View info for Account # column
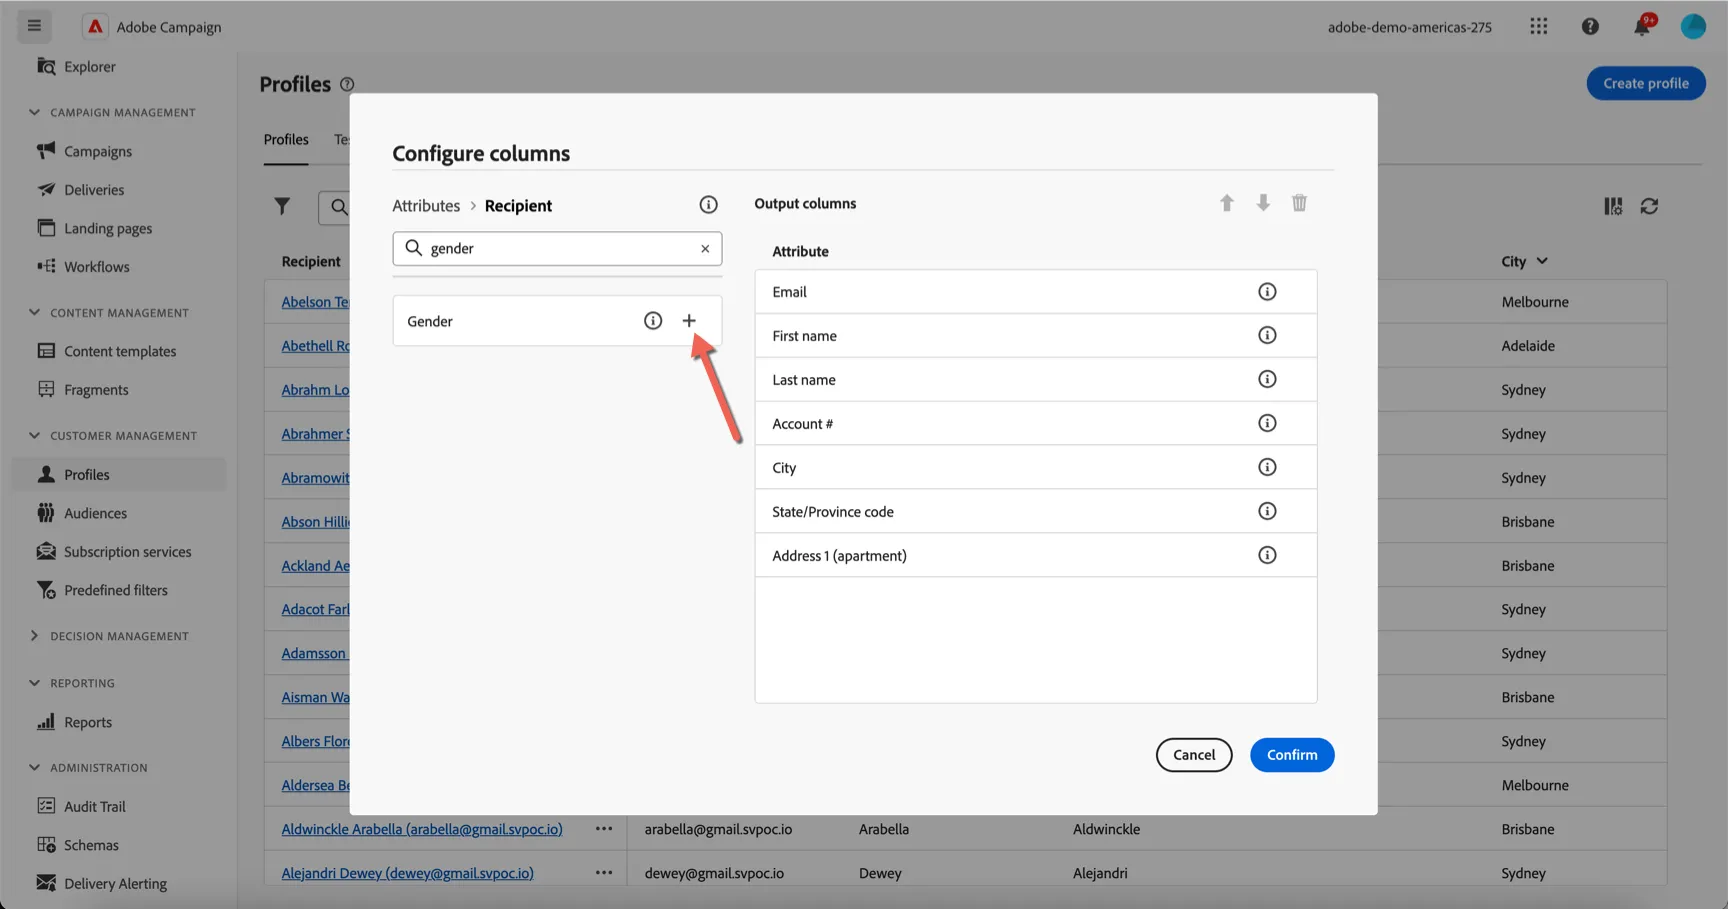The height and width of the screenshot is (909, 1728). point(1267,424)
